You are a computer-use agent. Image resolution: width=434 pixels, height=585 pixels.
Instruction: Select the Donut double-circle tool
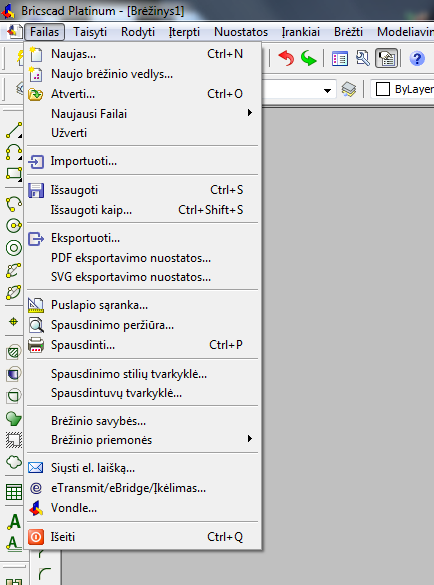(14, 248)
